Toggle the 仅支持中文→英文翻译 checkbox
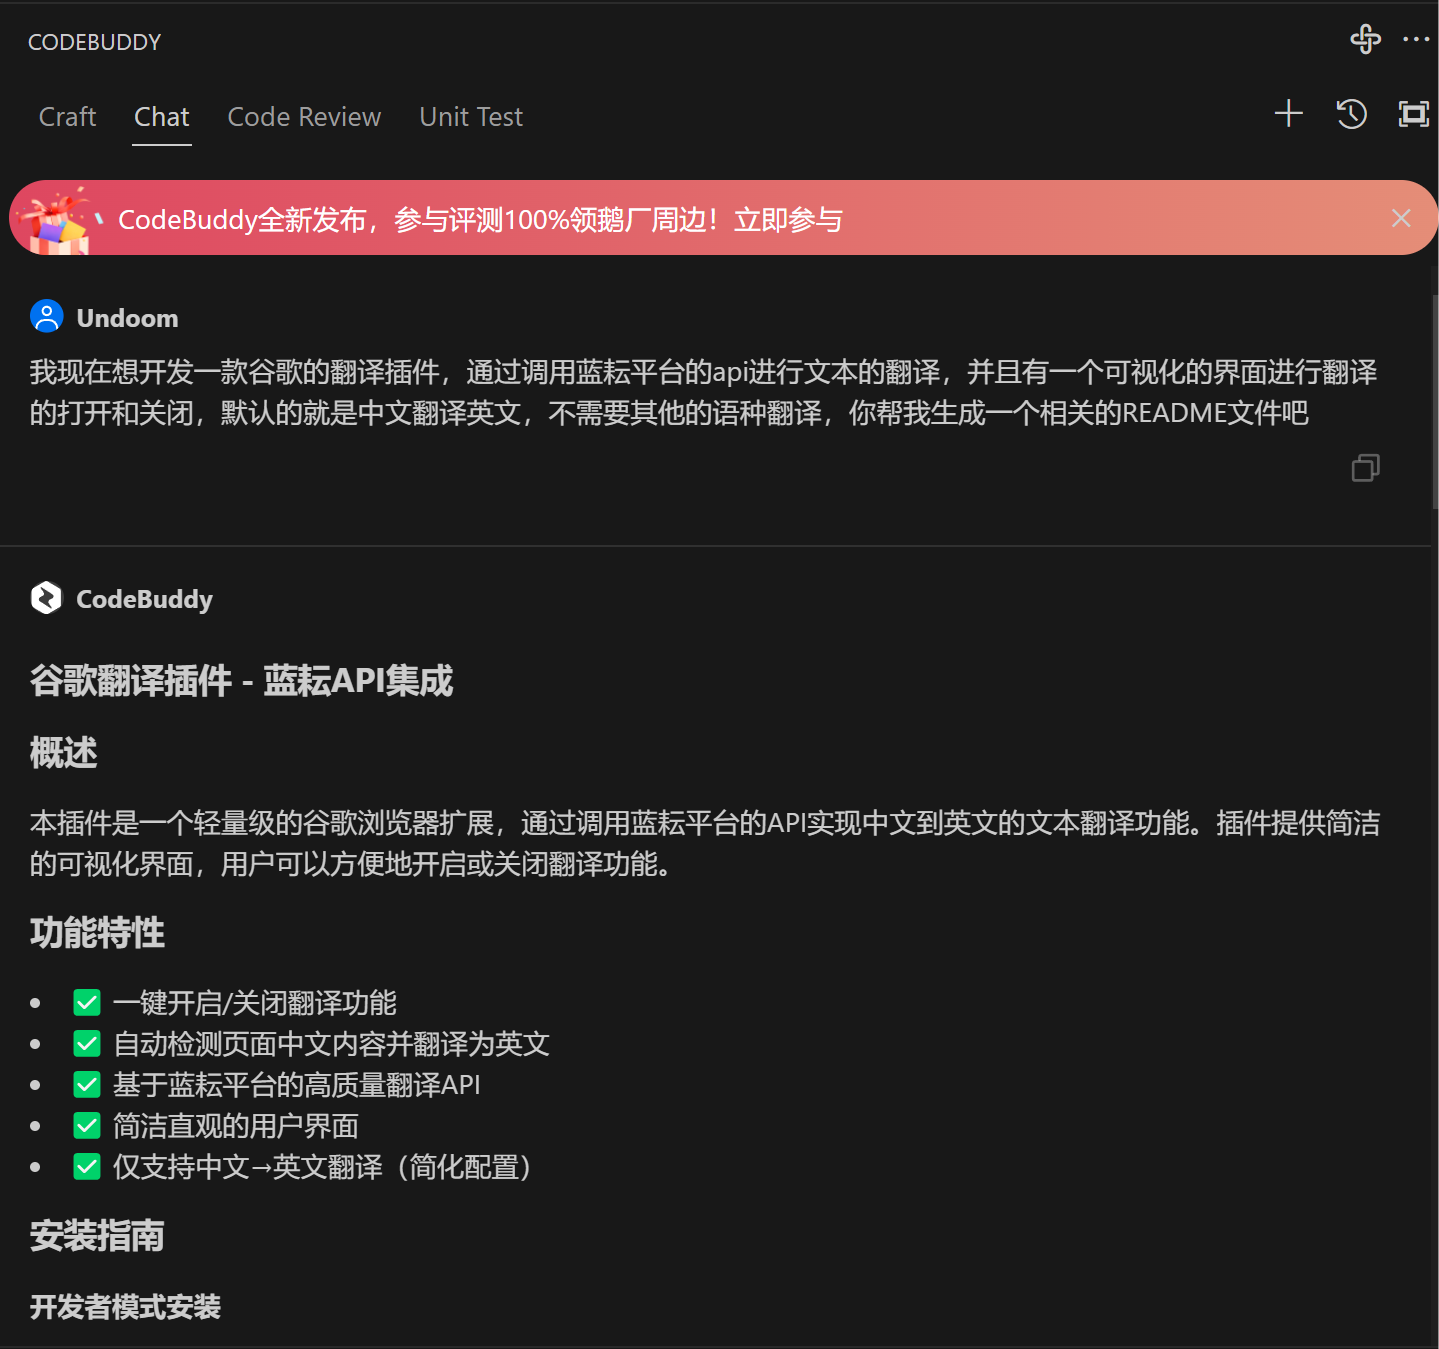 (87, 1166)
